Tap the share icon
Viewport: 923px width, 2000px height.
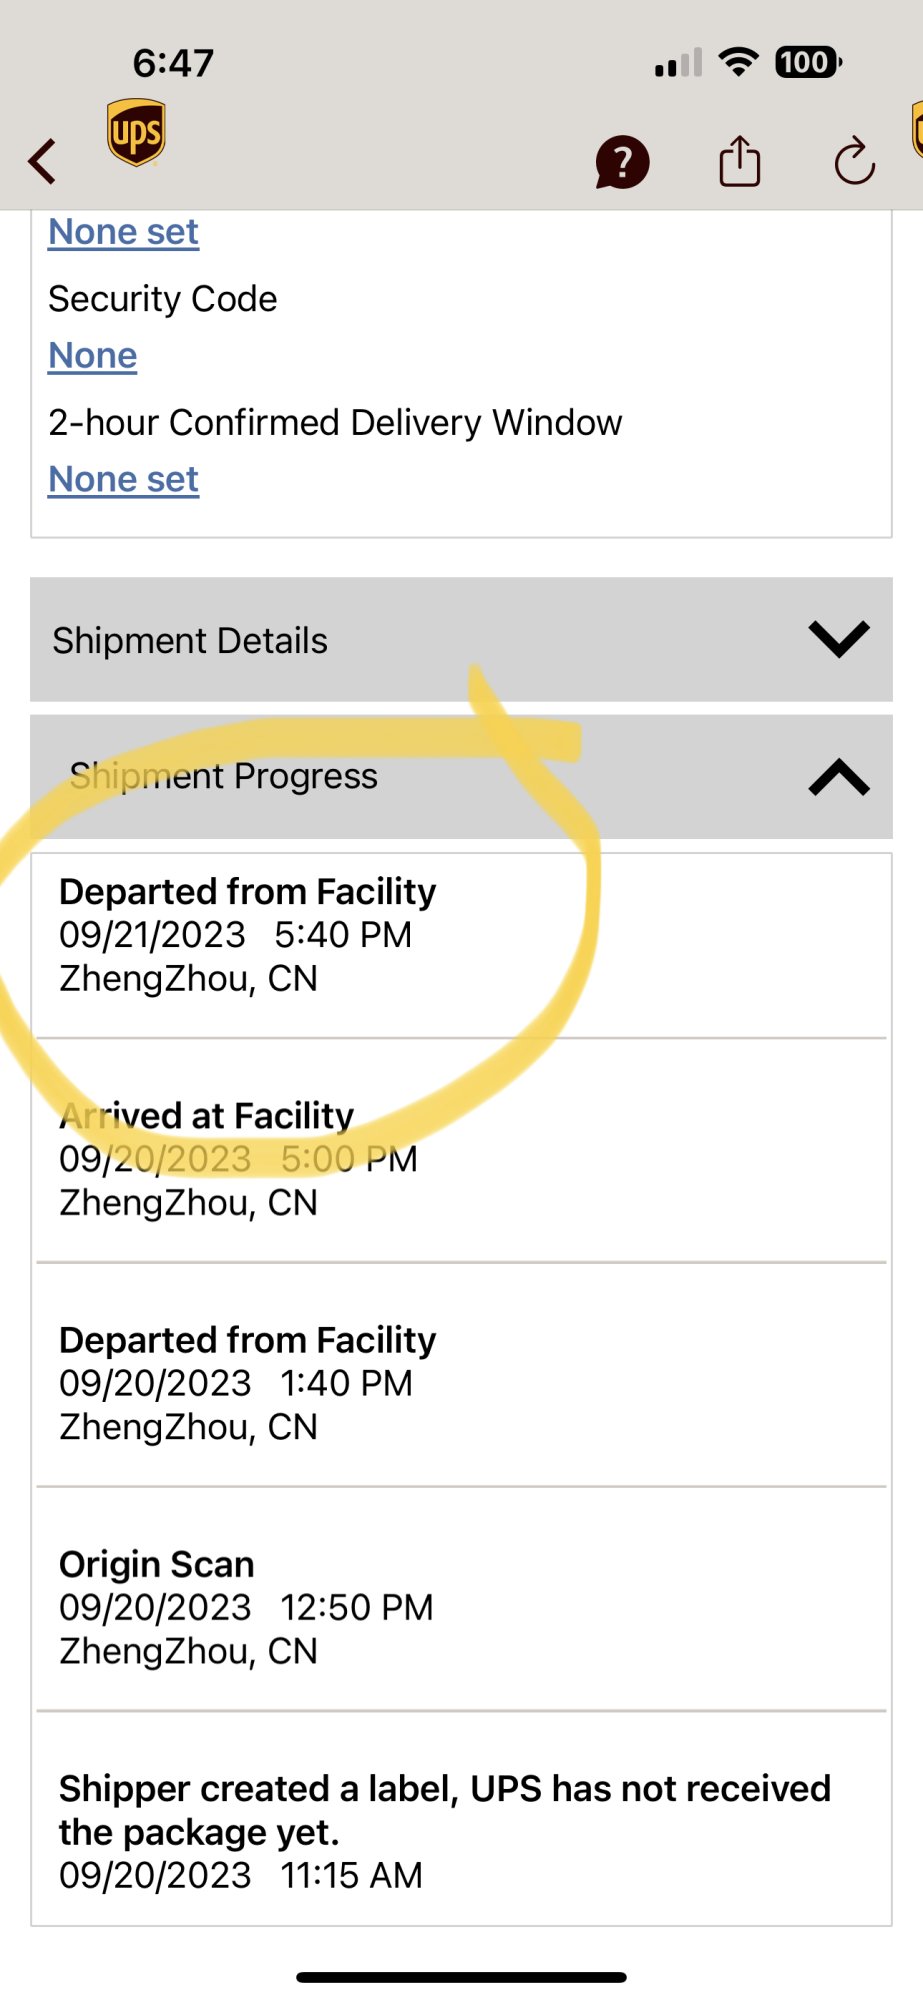(740, 161)
